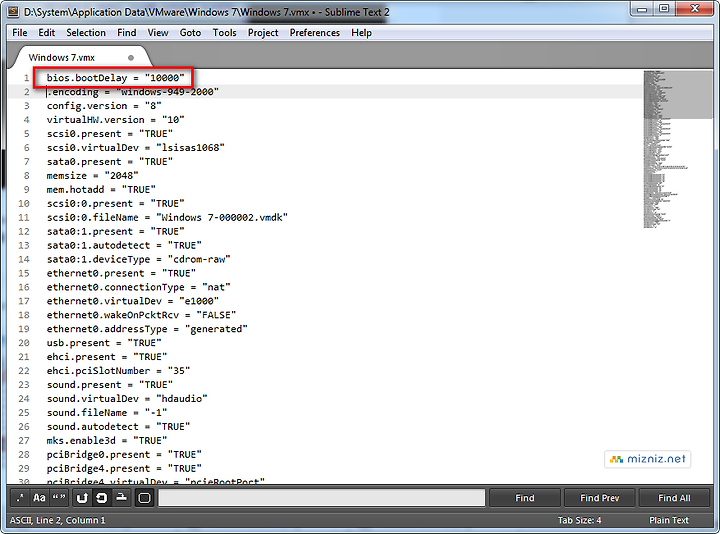Open the View menu
This screenshot has height=534, width=720.
(158, 33)
